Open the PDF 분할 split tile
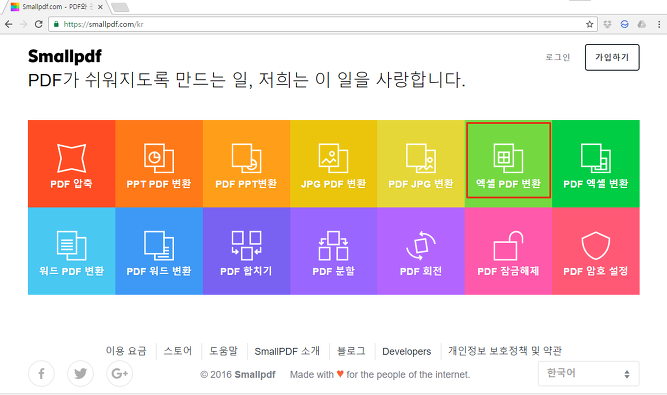The image size is (667, 395). tap(334, 251)
